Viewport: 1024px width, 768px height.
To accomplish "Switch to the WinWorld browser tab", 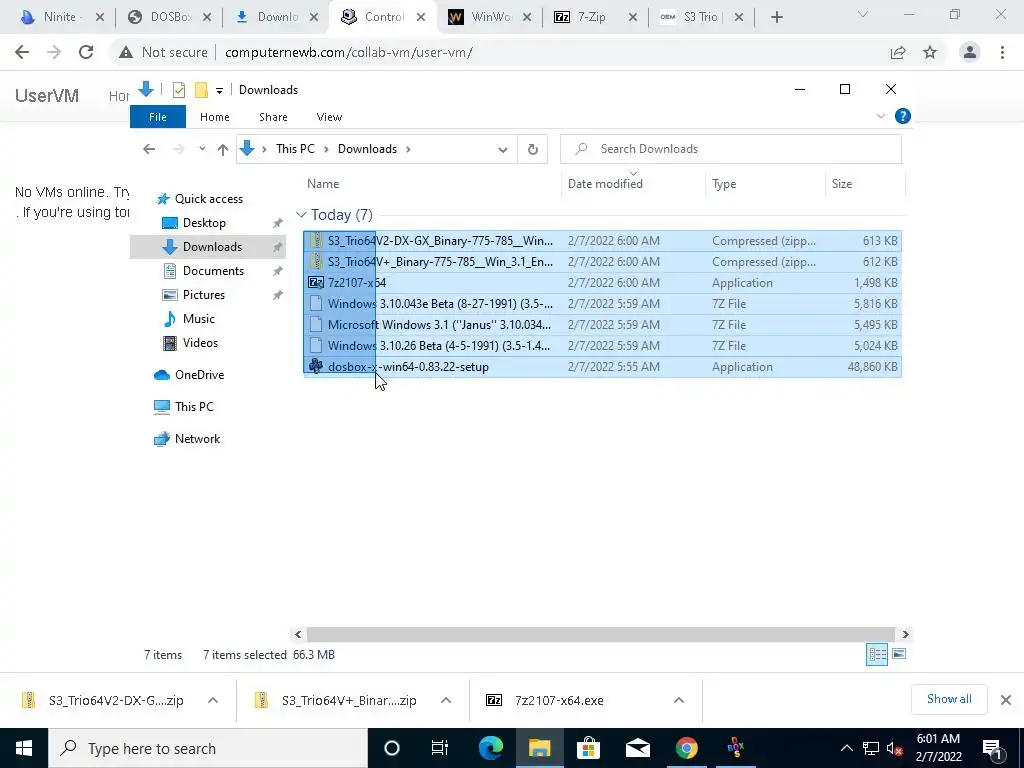I will click(490, 17).
